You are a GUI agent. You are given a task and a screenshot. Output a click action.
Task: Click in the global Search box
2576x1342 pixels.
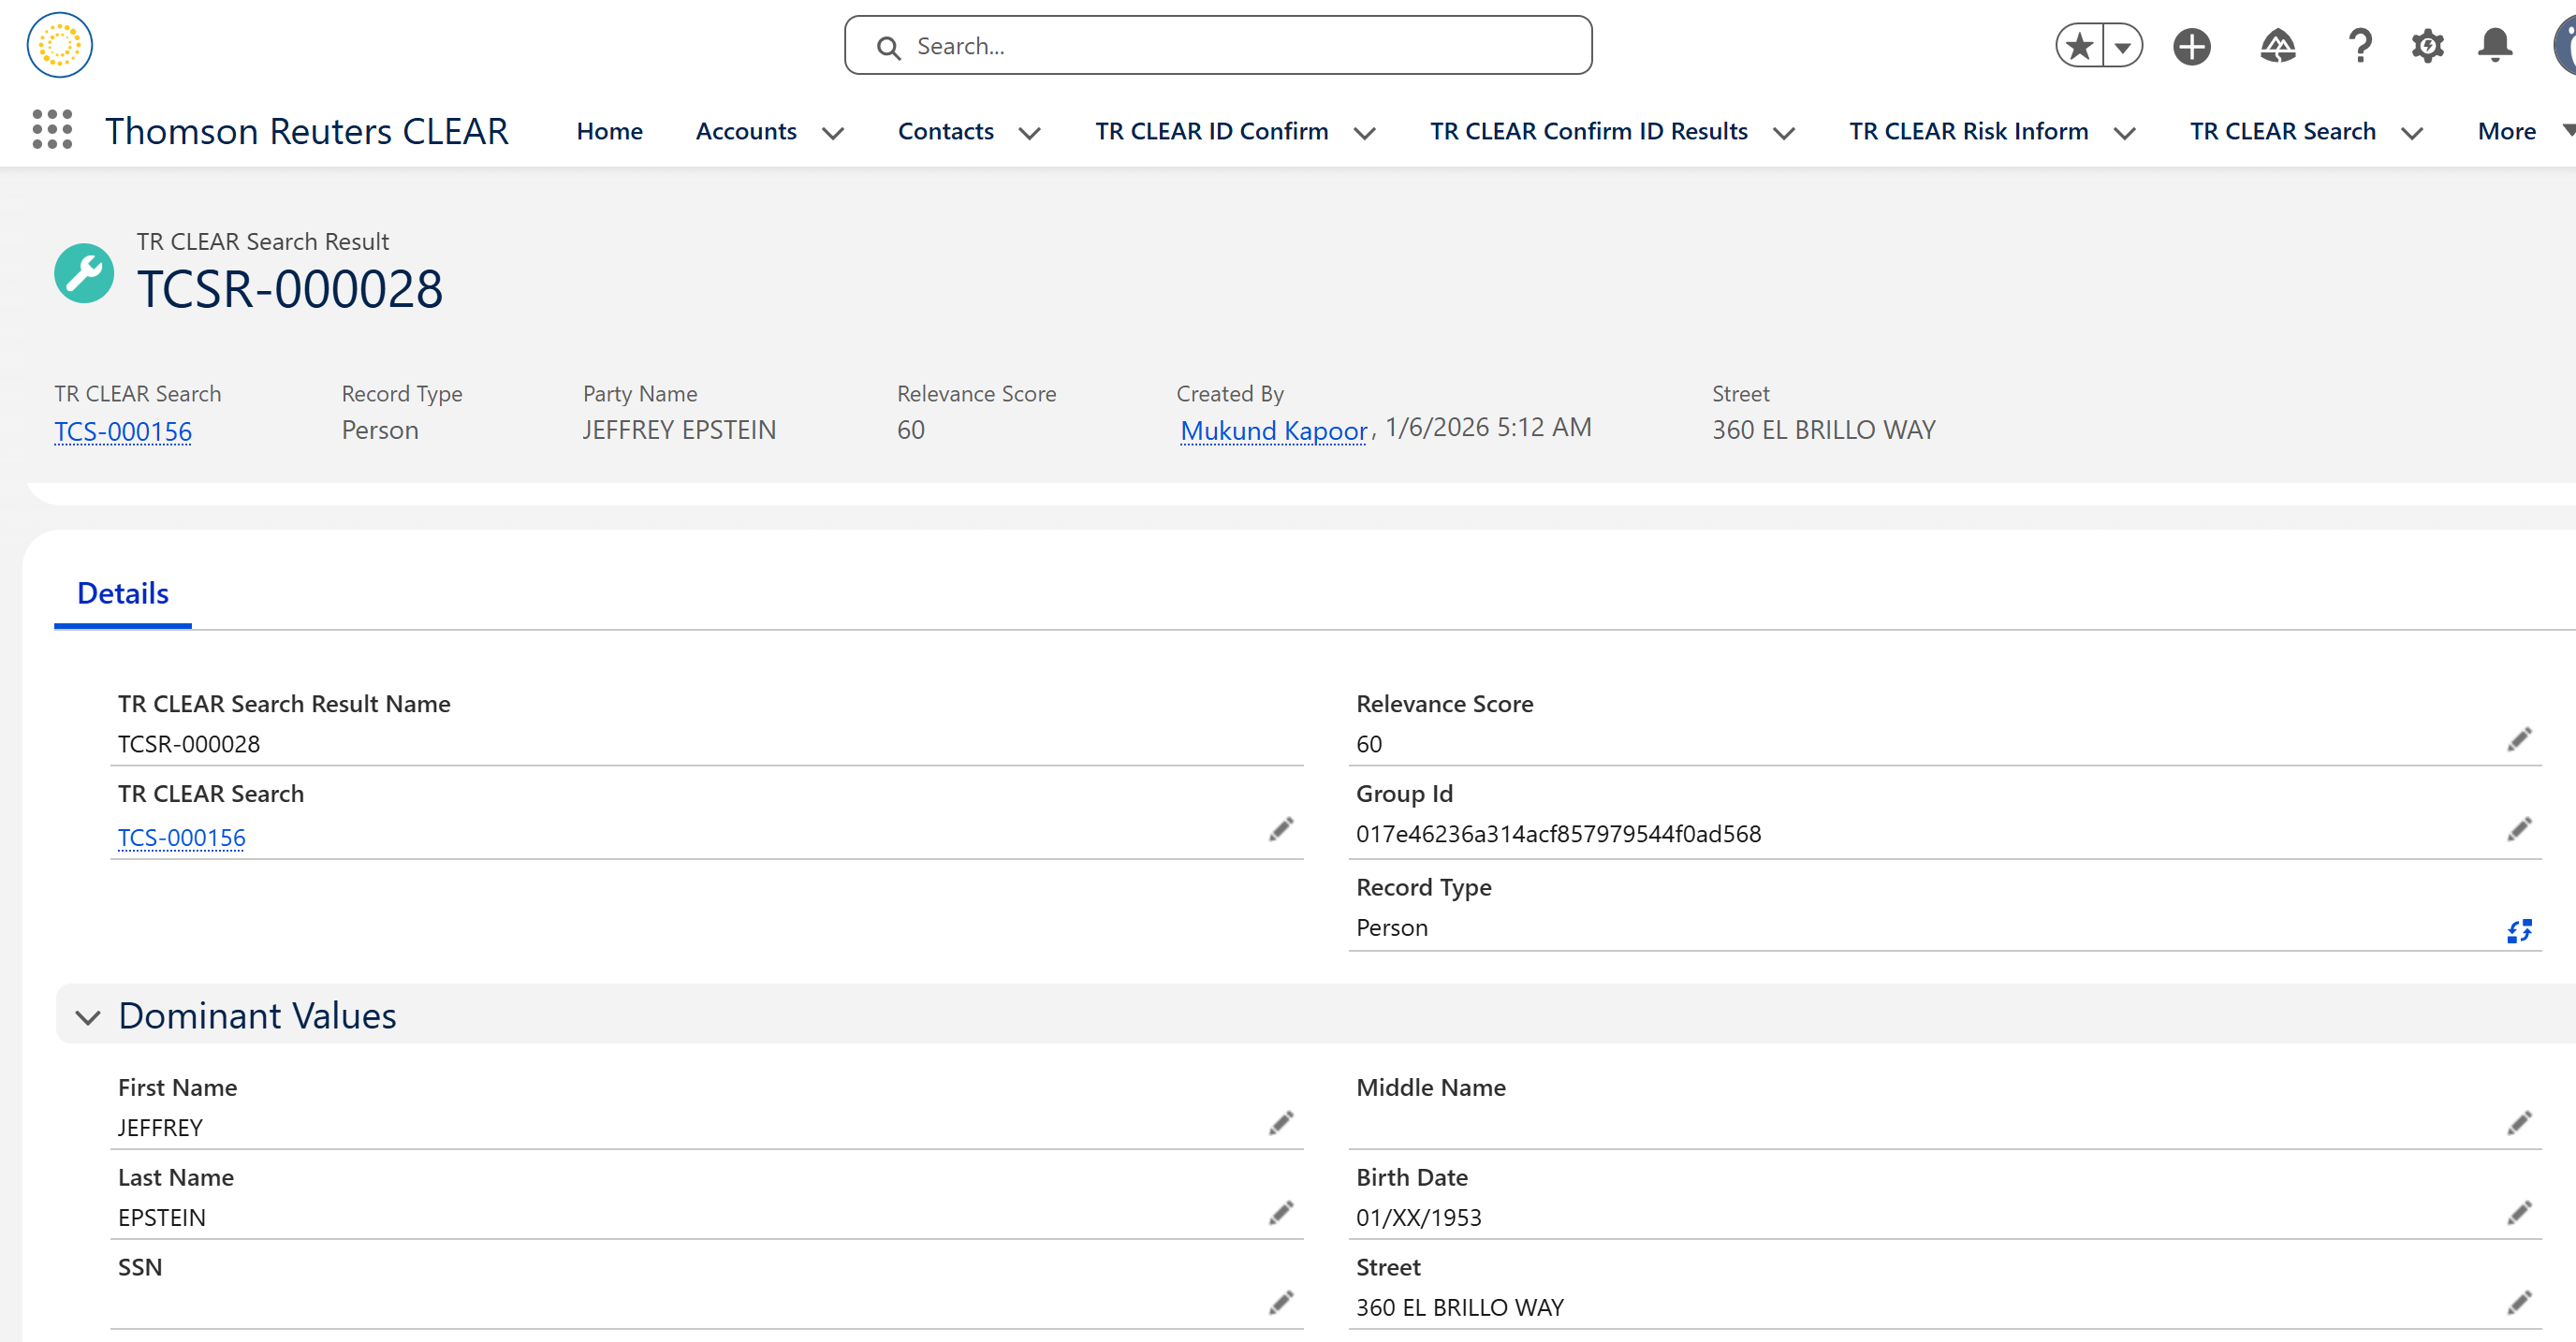point(1218,46)
